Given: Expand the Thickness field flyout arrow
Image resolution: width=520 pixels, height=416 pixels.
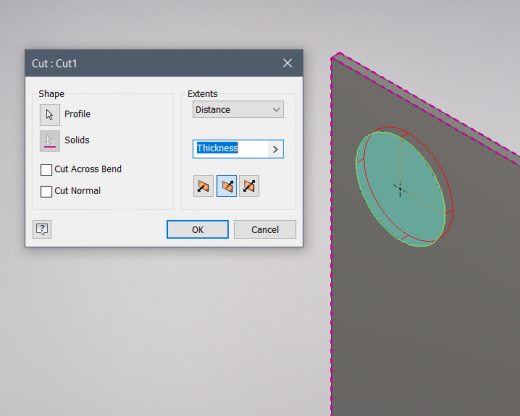Looking at the screenshot, I should pyautogui.click(x=275, y=149).
